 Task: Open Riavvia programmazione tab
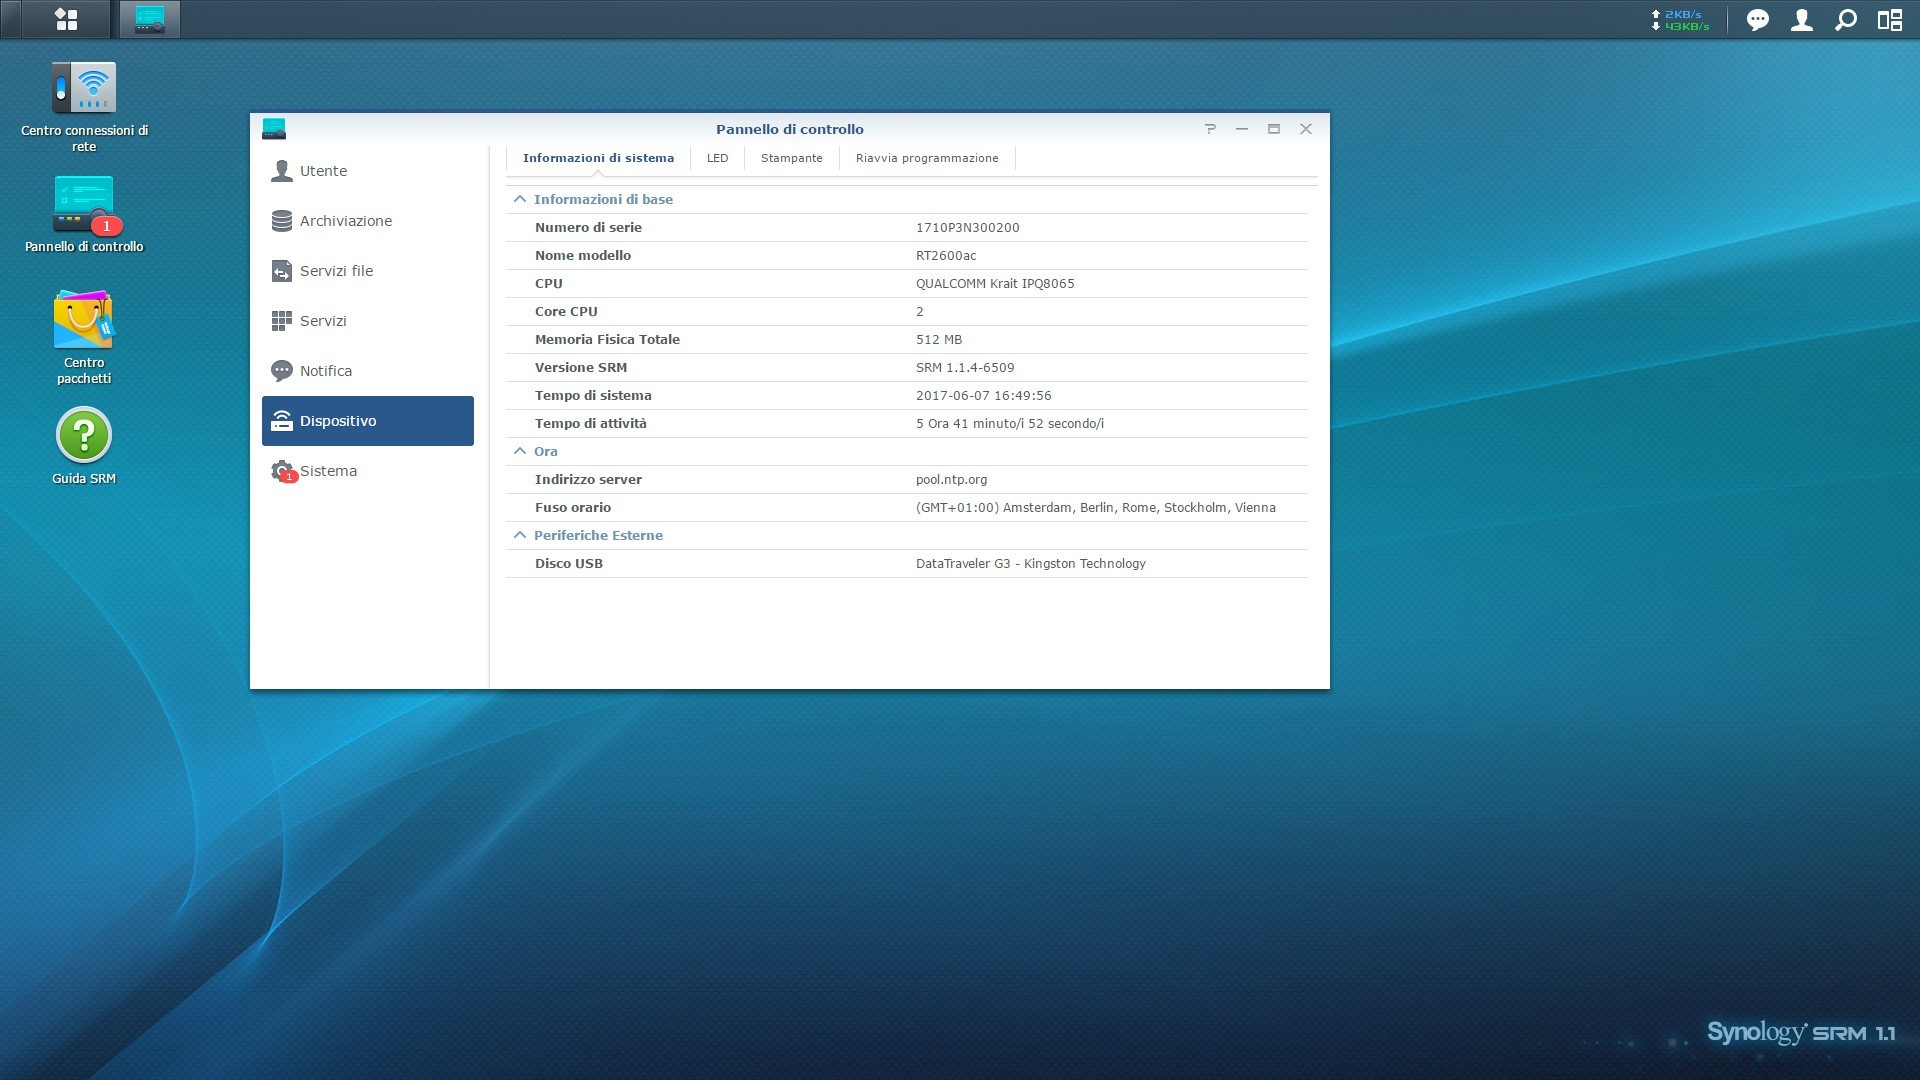pos(926,158)
